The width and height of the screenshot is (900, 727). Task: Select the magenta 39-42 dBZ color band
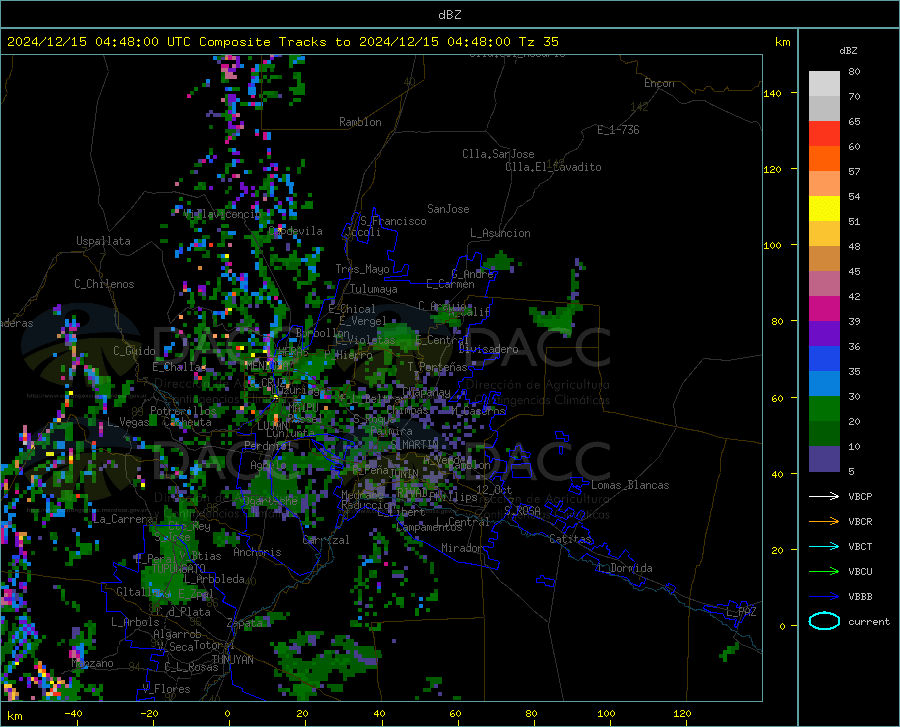point(824,309)
